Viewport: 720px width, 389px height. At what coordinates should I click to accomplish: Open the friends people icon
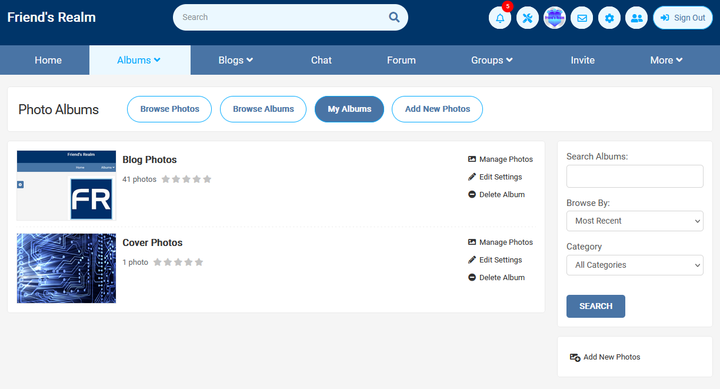(x=636, y=18)
